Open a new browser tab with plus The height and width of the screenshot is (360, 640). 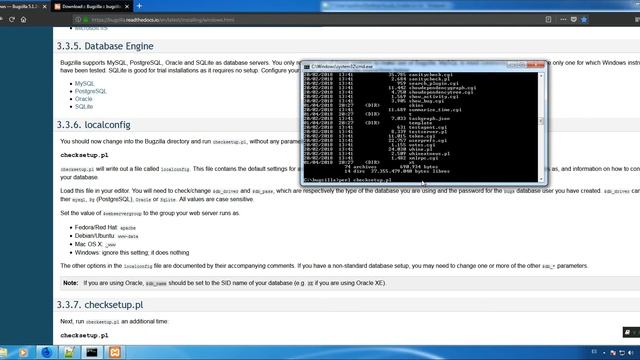coord(139,6)
